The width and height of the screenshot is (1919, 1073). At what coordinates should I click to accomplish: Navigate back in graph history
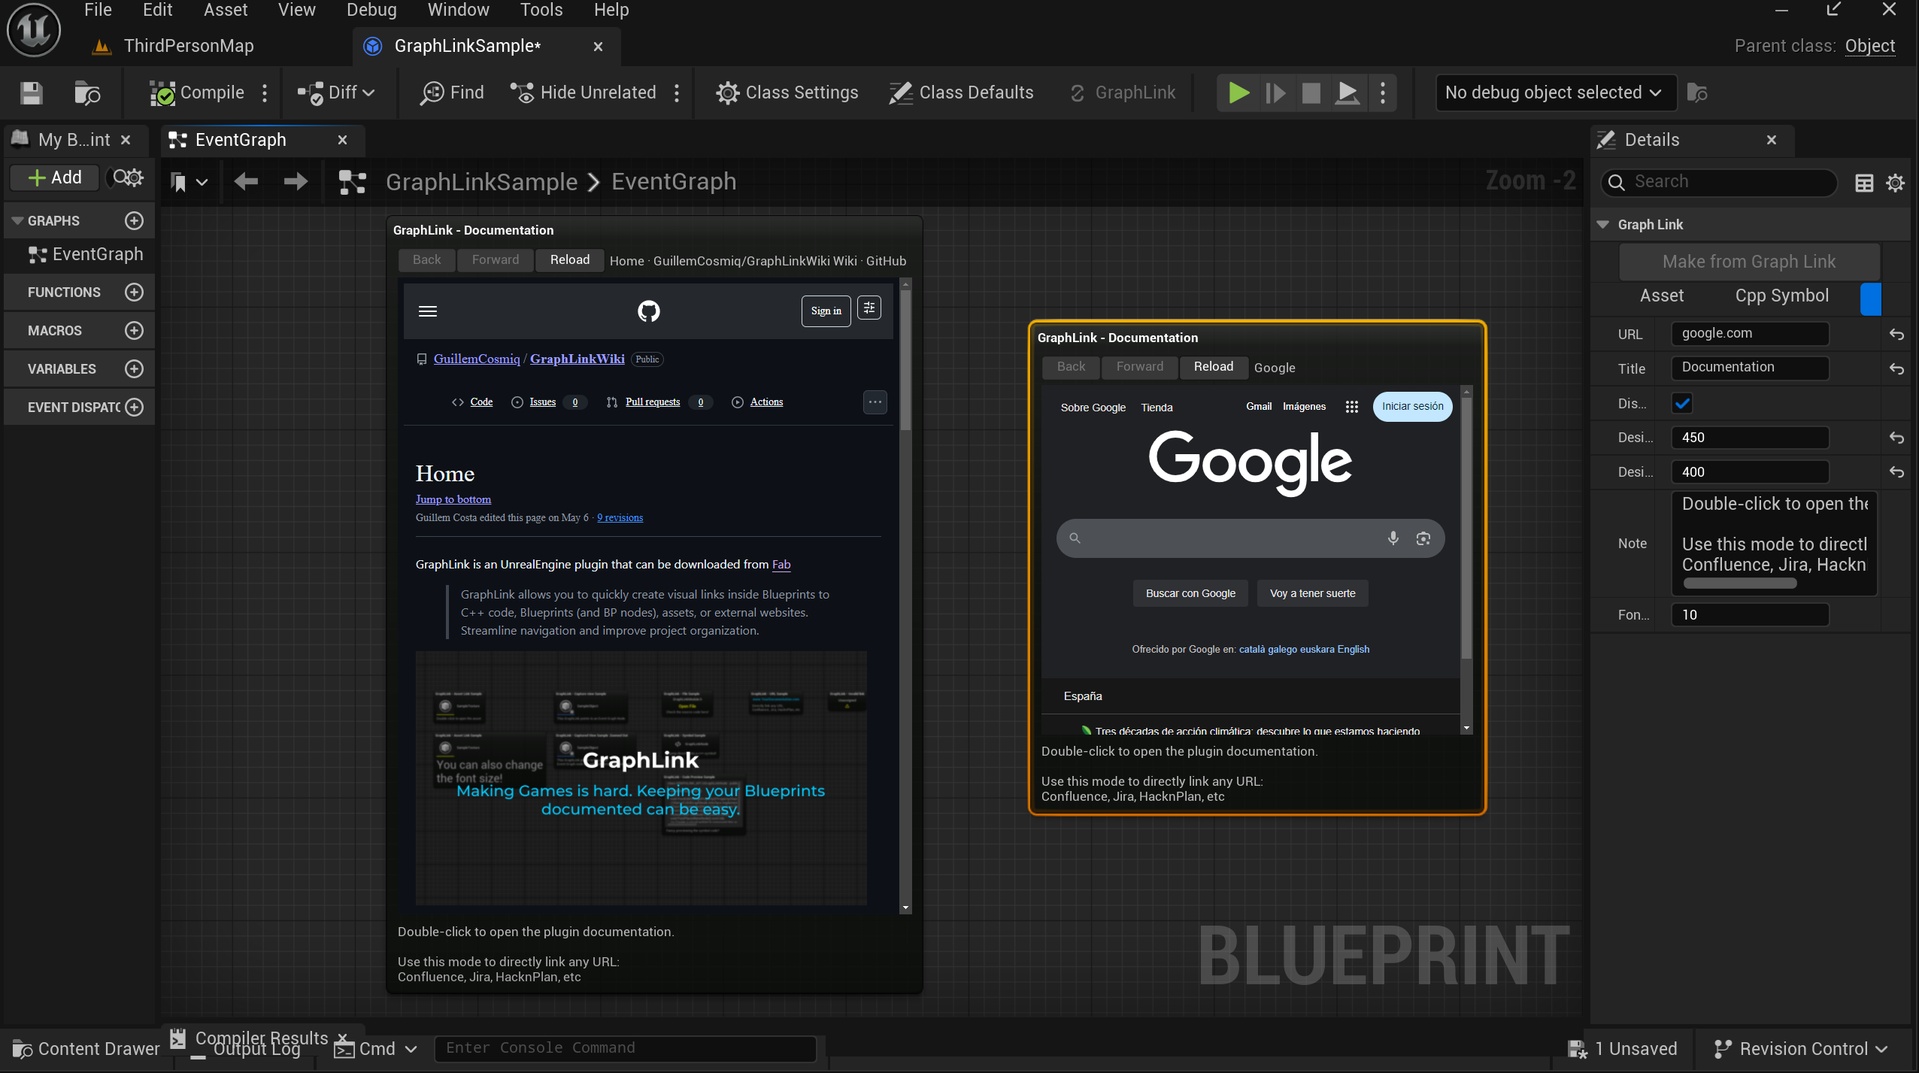point(246,182)
